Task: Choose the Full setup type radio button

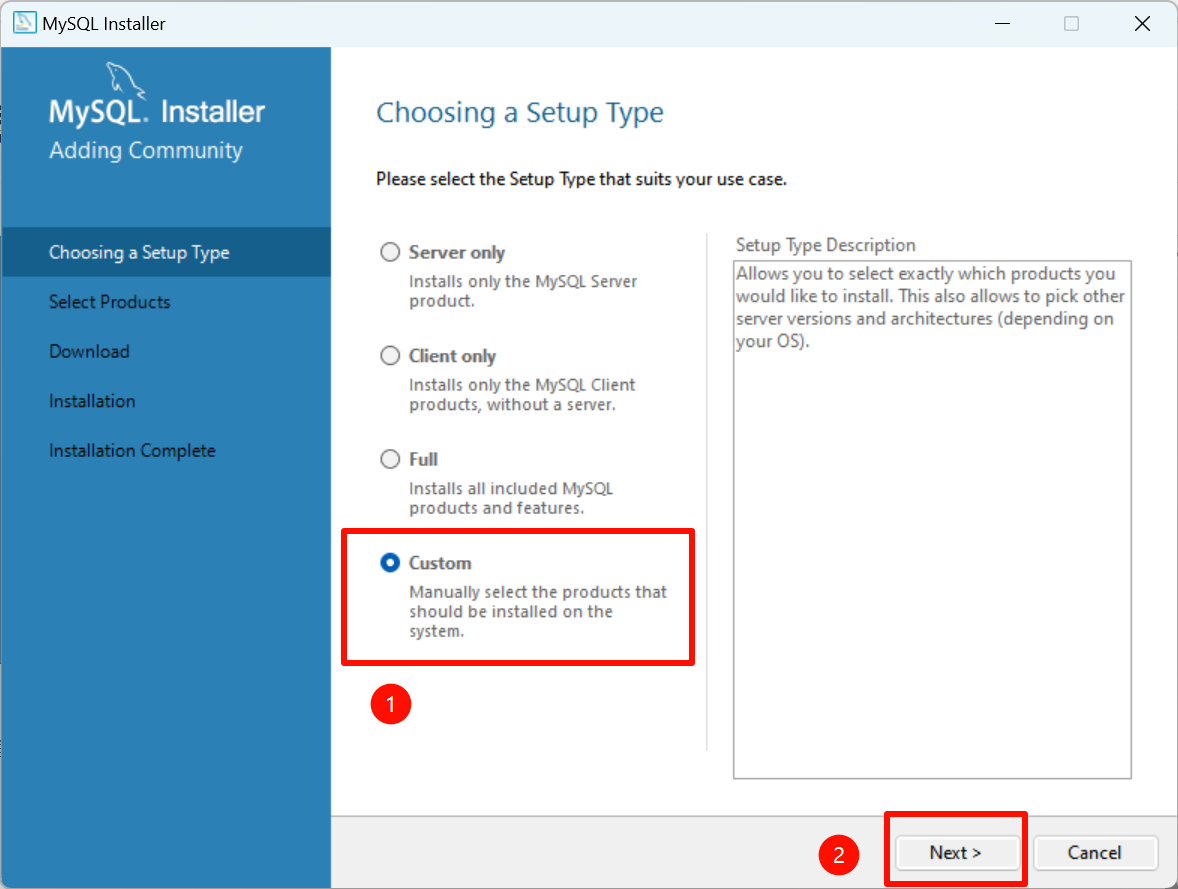Action: coord(390,458)
